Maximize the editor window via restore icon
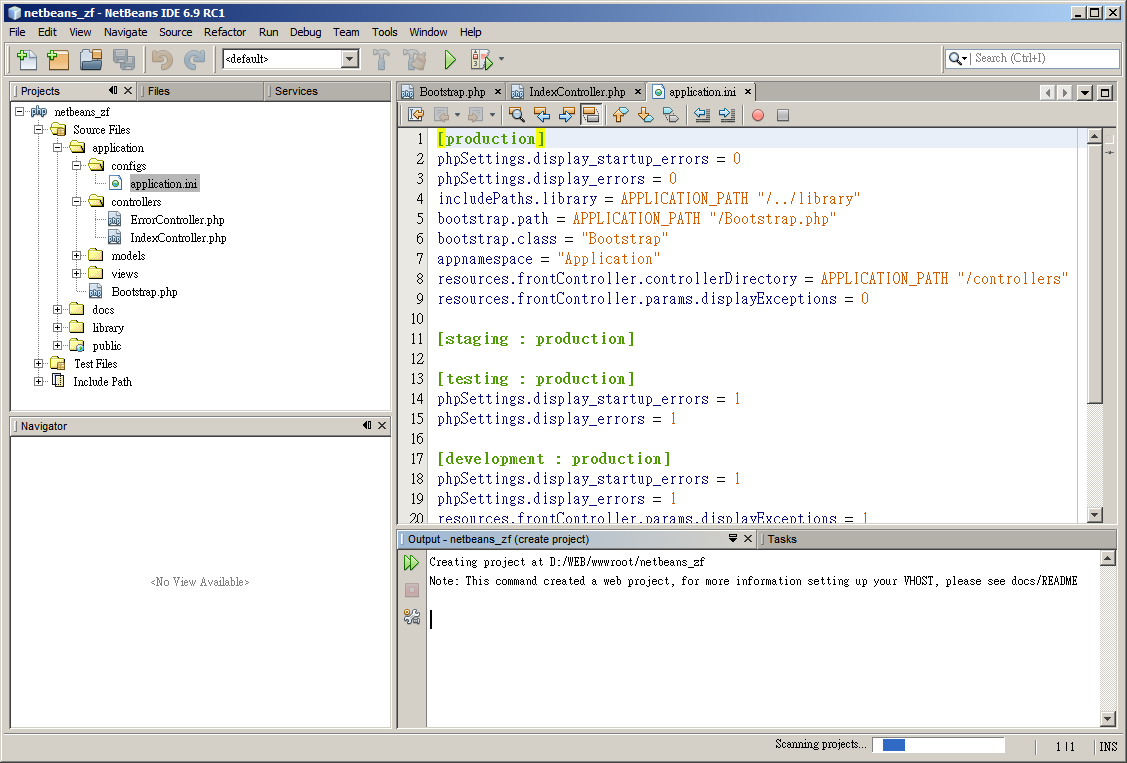 pos(1105,92)
